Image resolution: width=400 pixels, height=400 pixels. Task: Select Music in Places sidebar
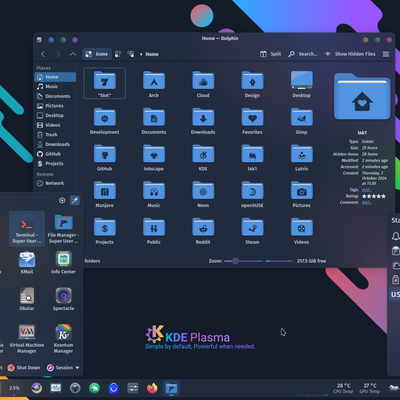tap(55, 87)
